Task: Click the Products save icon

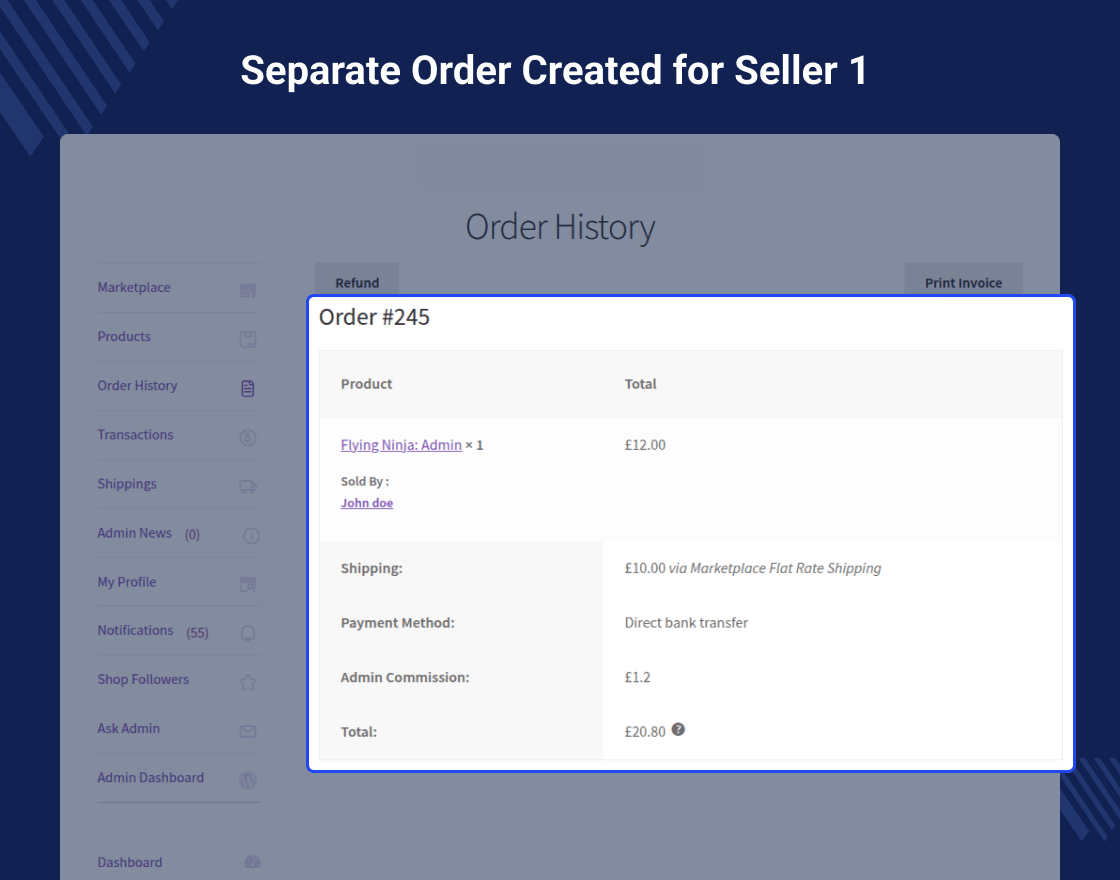Action: 248,339
